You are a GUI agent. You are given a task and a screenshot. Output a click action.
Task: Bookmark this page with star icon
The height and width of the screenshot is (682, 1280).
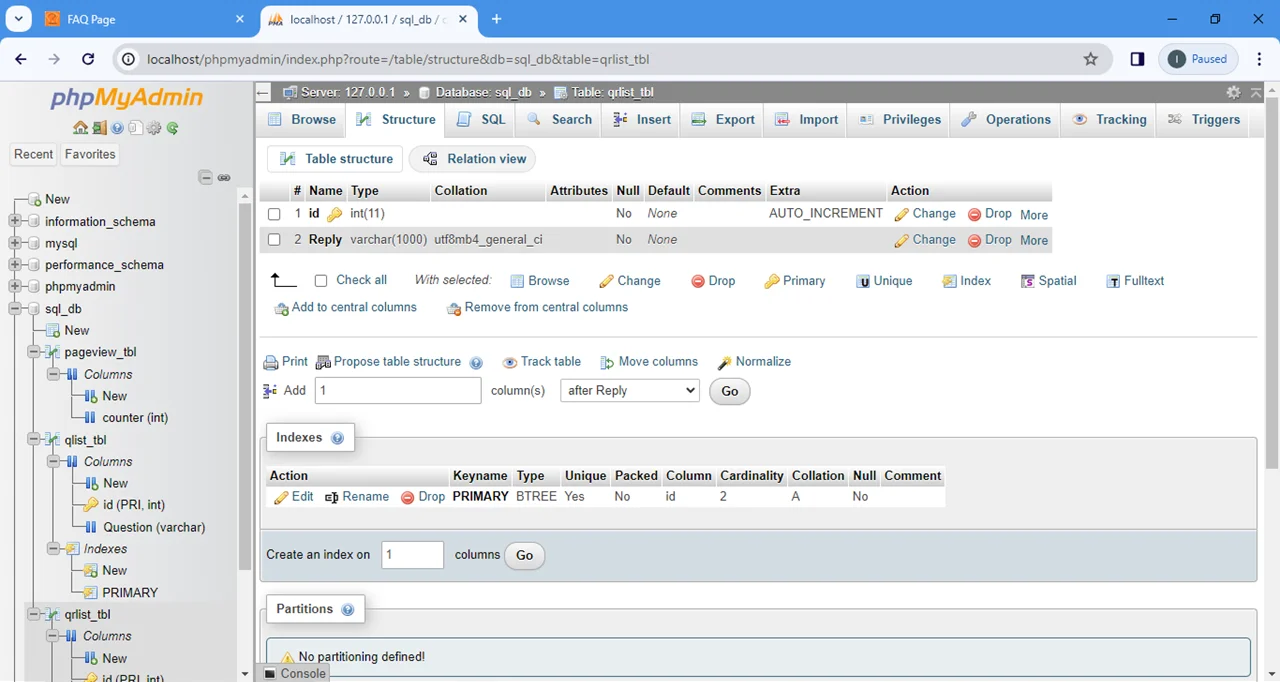click(1090, 59)
